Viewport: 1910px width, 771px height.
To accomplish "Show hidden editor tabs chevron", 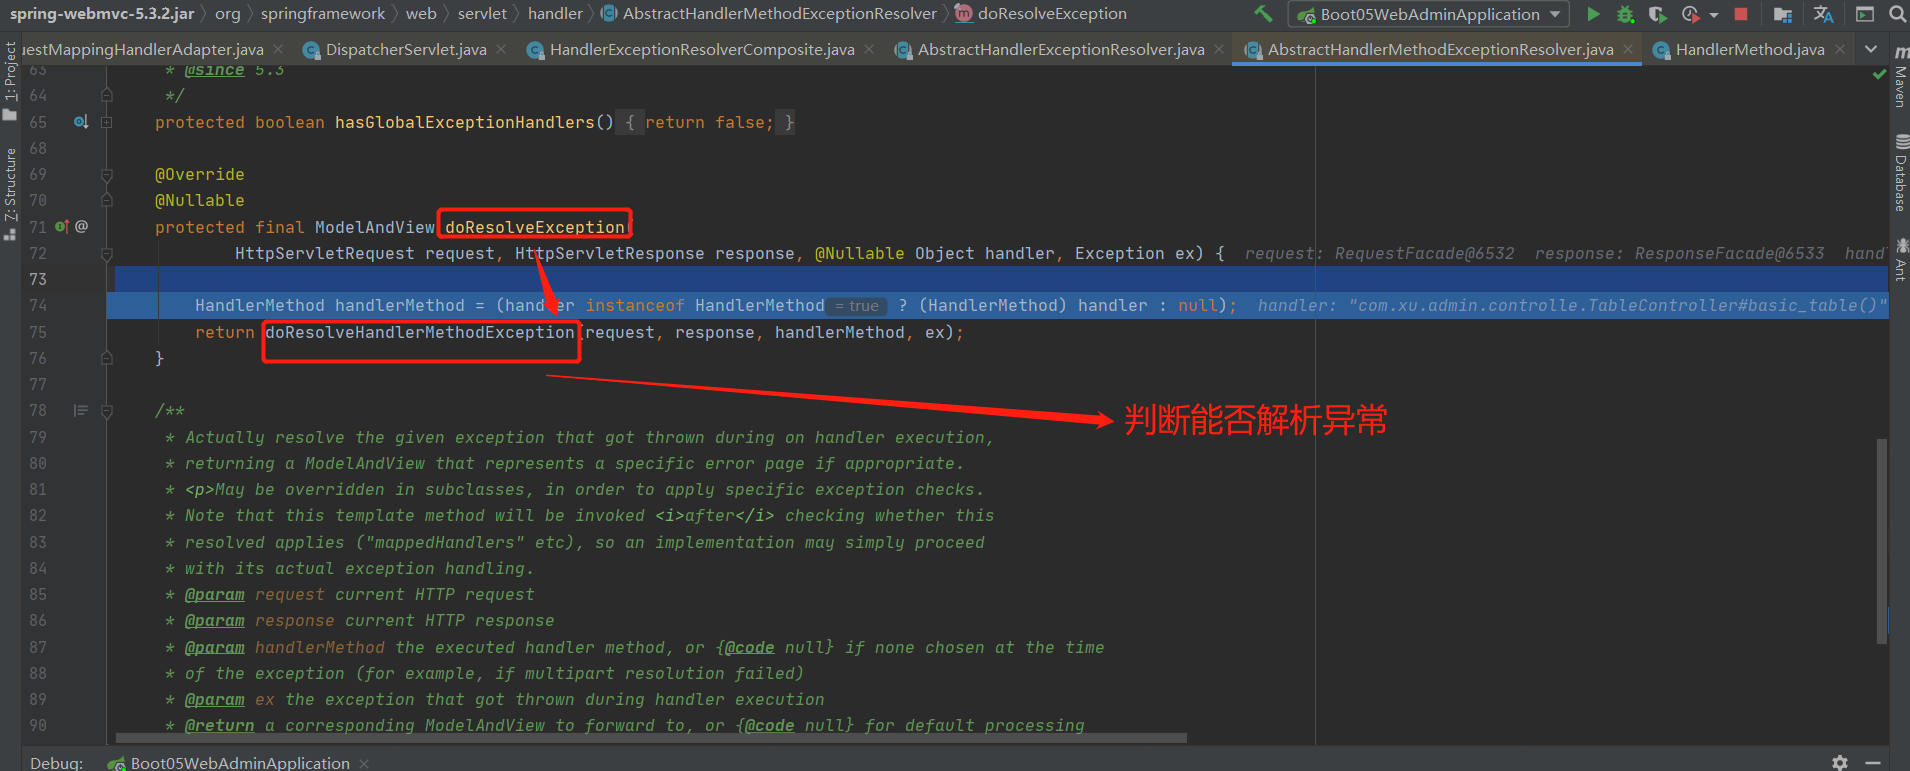I will pos(1871,49).
